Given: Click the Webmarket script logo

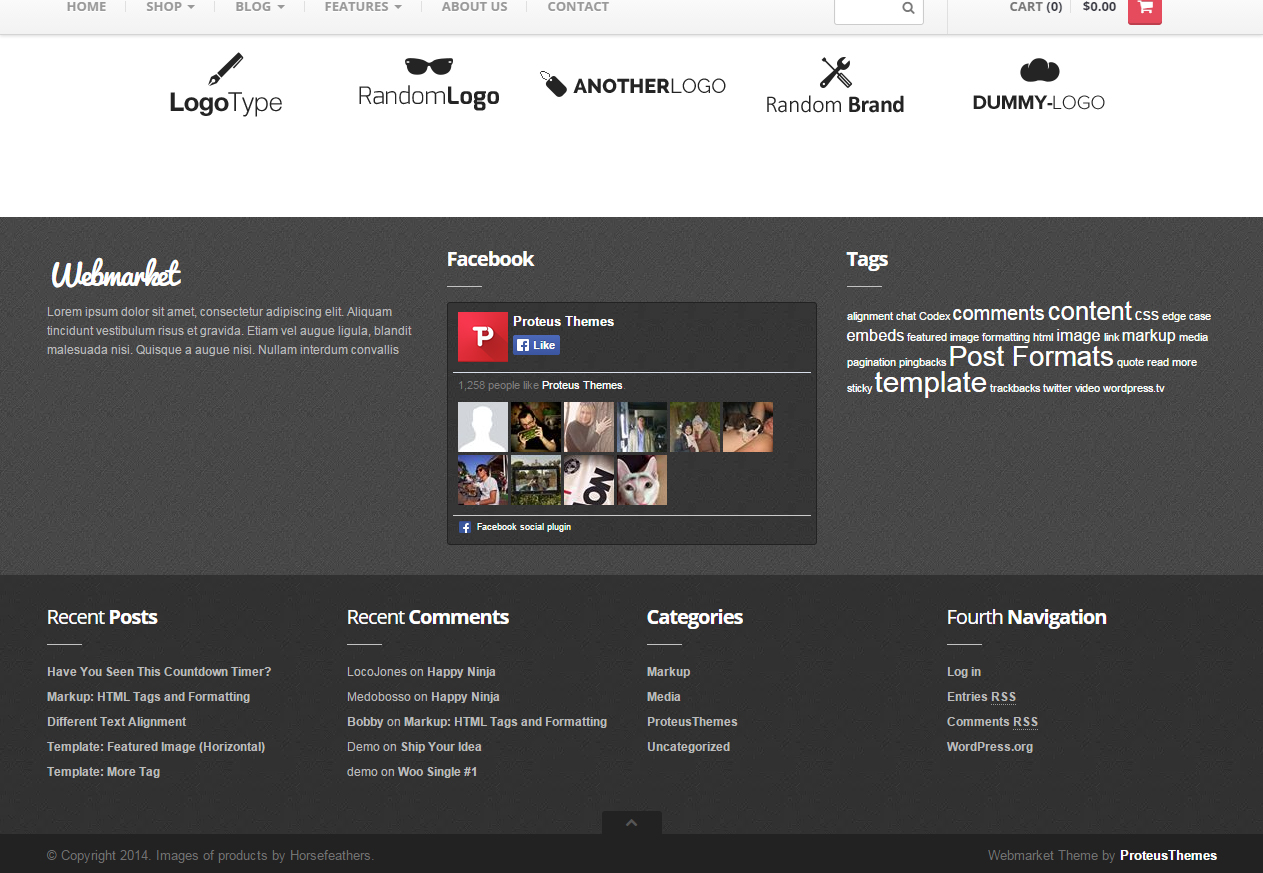Looking at the screenshot, I should tap(115, 271).
